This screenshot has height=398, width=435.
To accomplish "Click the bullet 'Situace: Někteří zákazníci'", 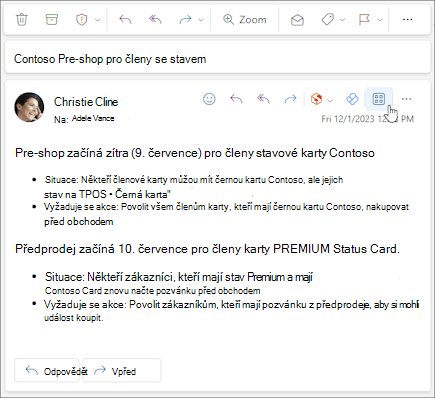I will pyautogui.click(x=179, y=277).
